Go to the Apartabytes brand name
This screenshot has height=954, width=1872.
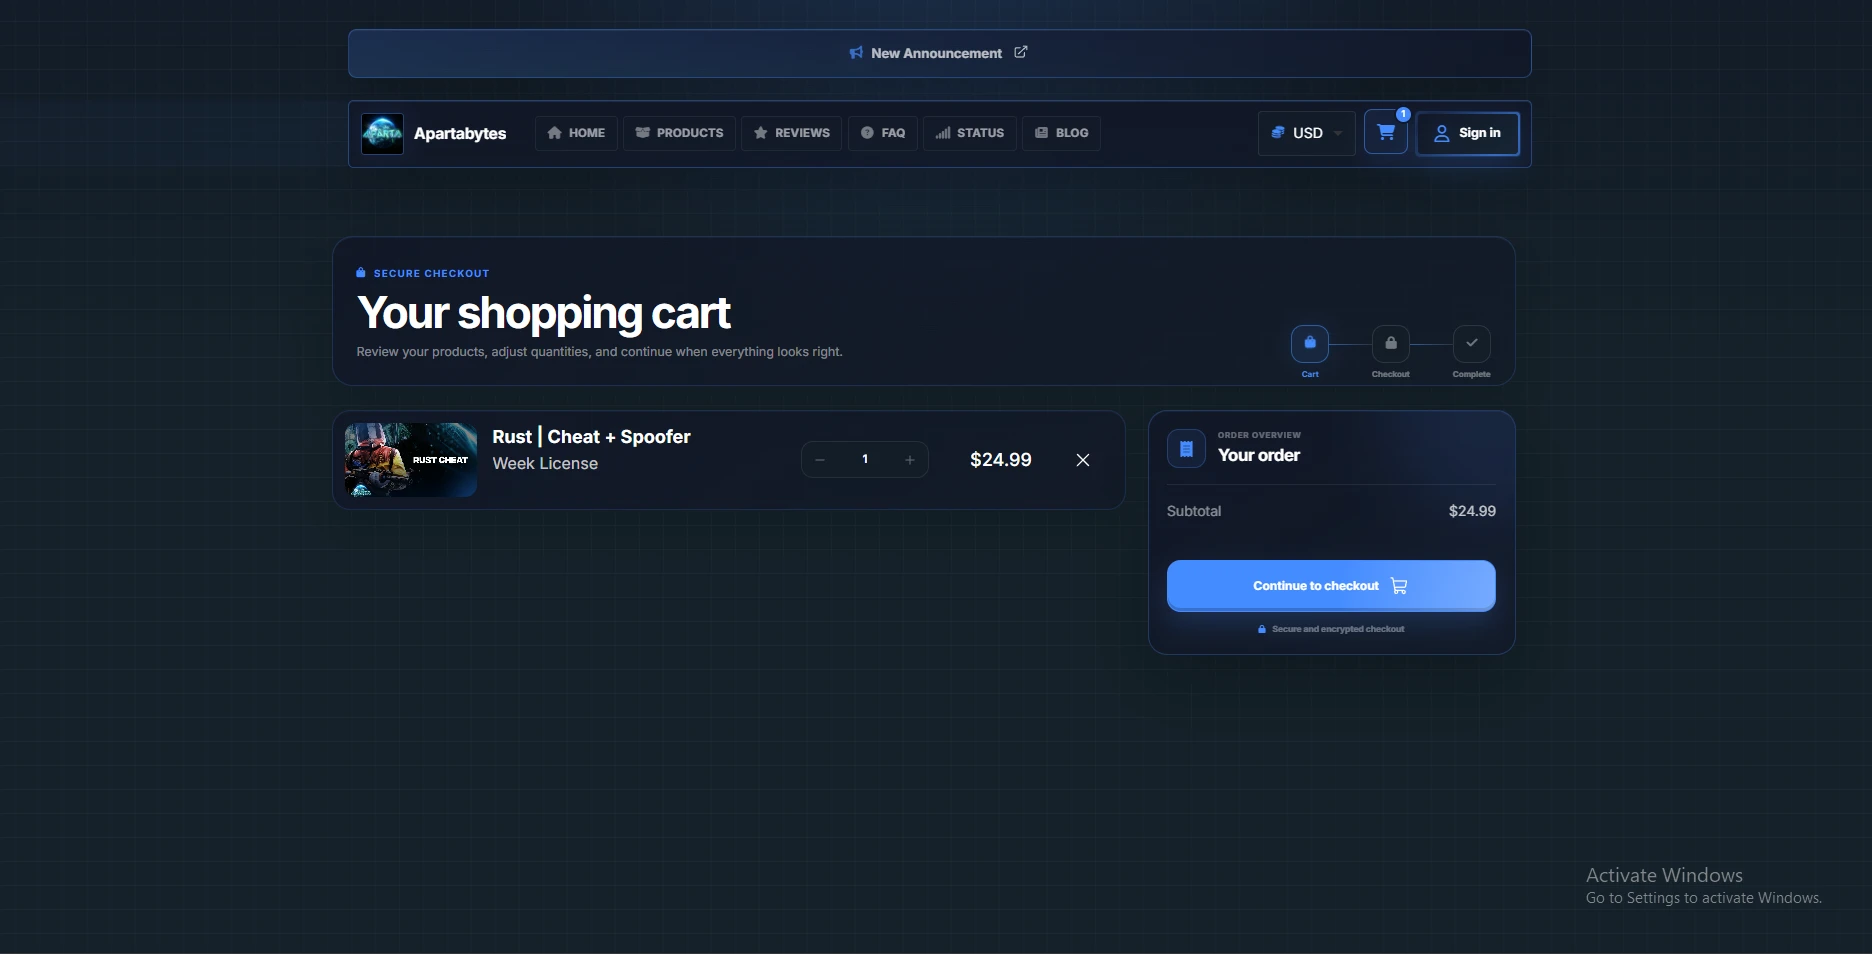460,134
